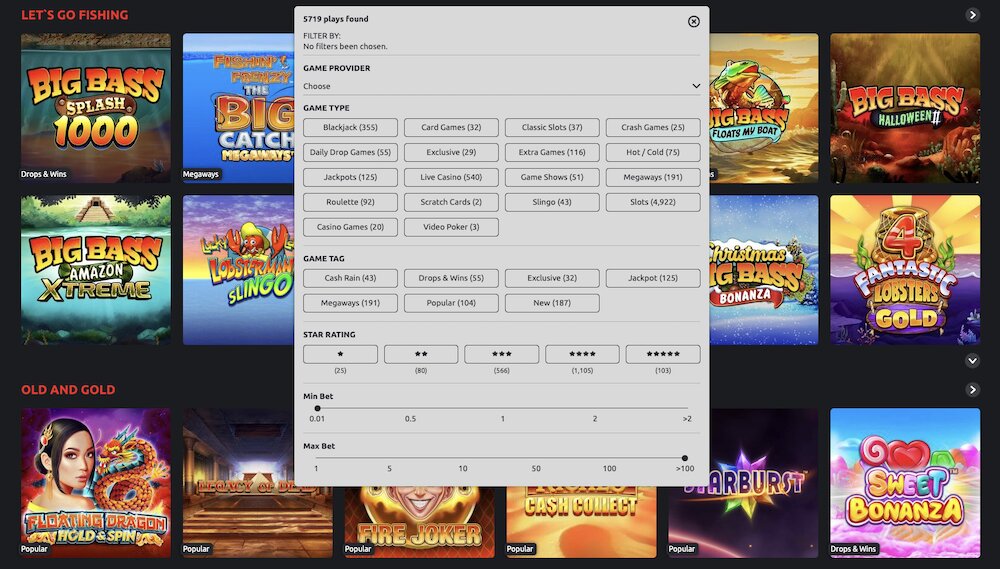Click Popular badge on Floating Dragon tile

tap(34, 549)
